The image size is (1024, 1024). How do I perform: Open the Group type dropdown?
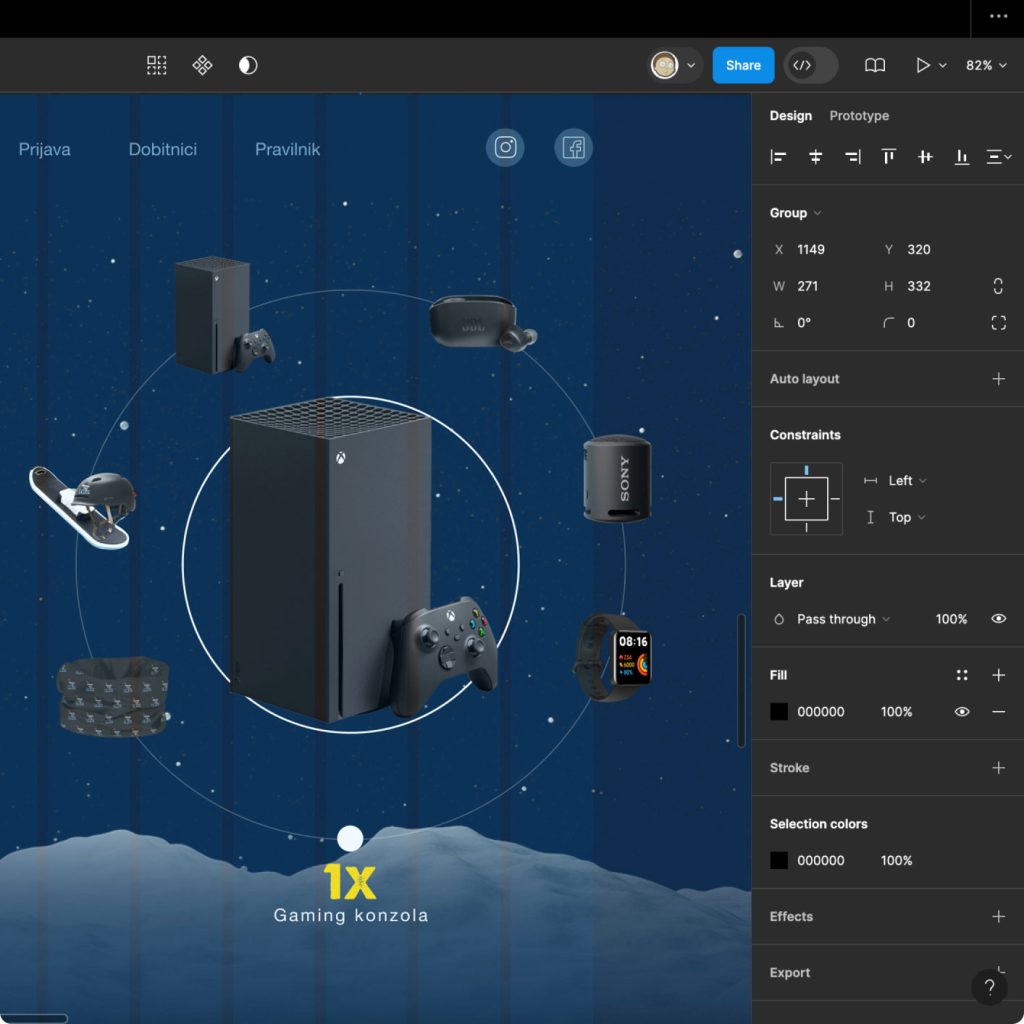(795, 213)
